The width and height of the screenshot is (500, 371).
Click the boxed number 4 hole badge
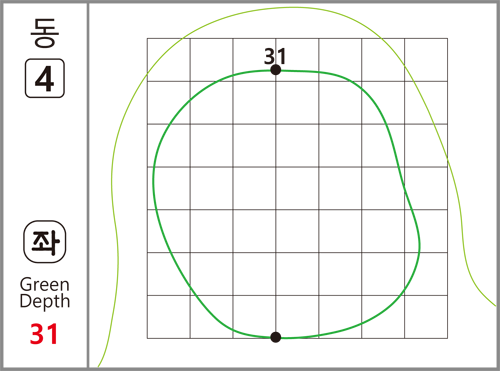click(x=45, y=78)
